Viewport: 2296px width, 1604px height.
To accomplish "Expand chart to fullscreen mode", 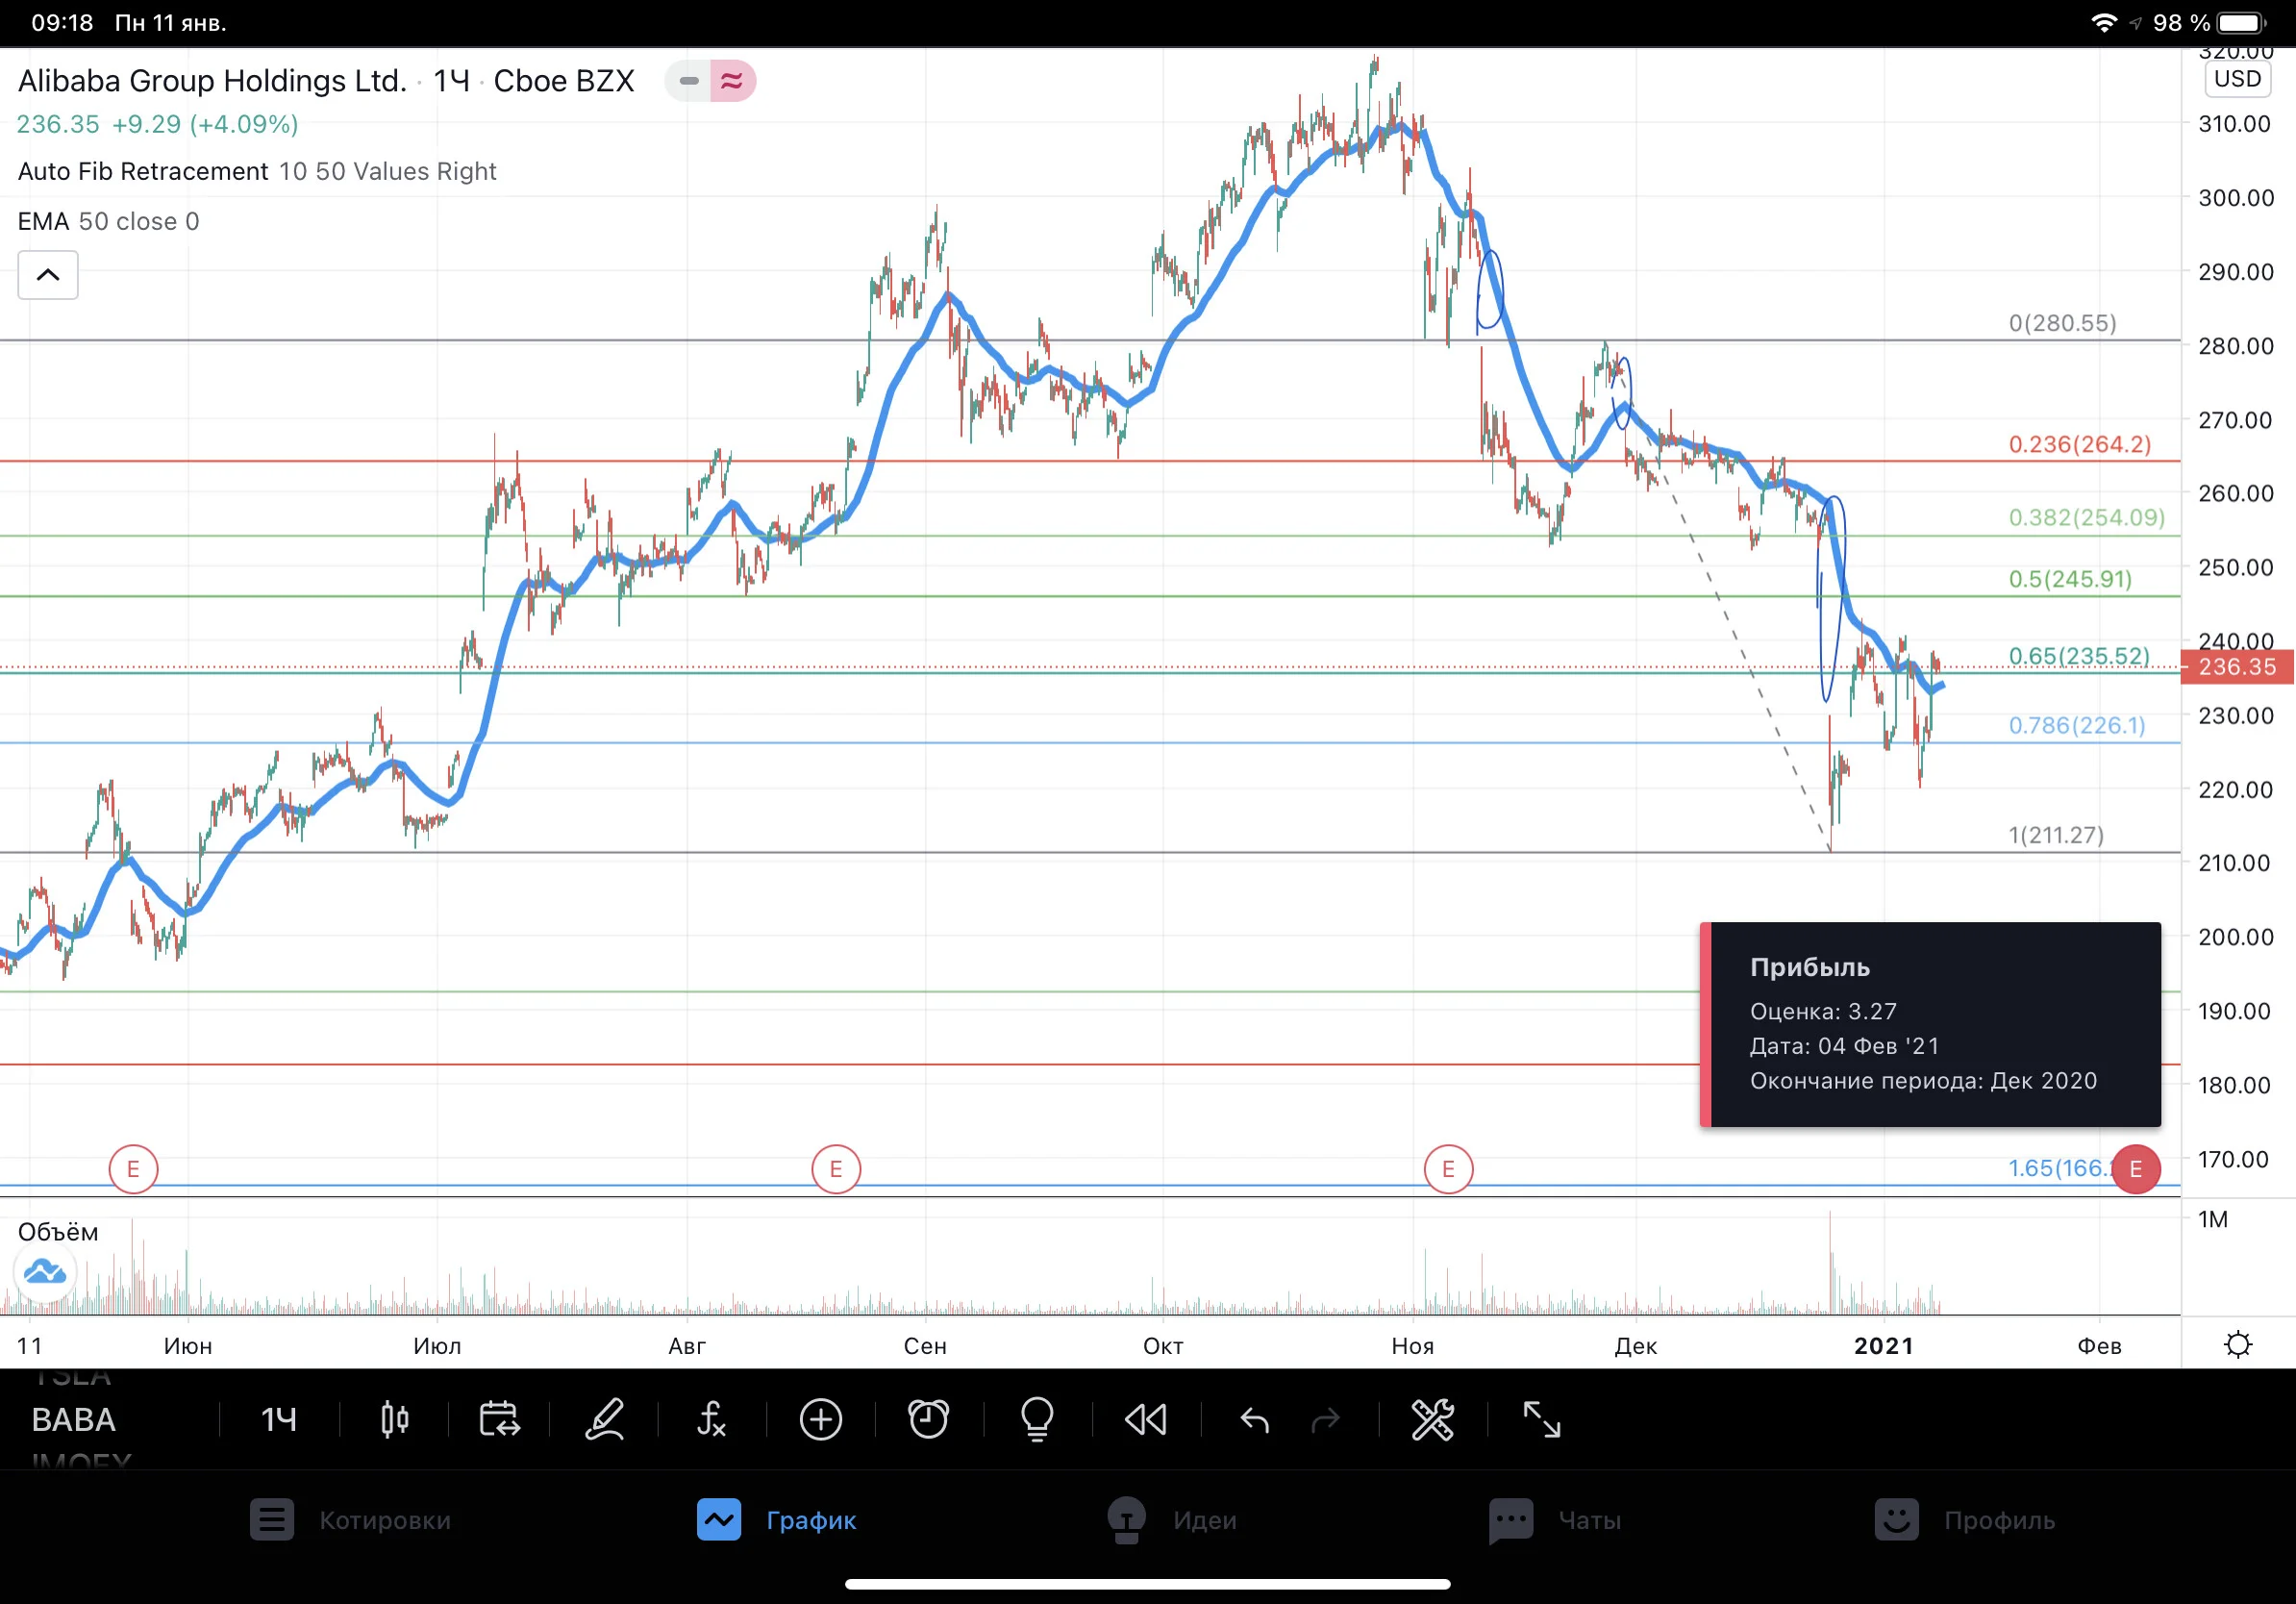I will tap(1541, 1419).
